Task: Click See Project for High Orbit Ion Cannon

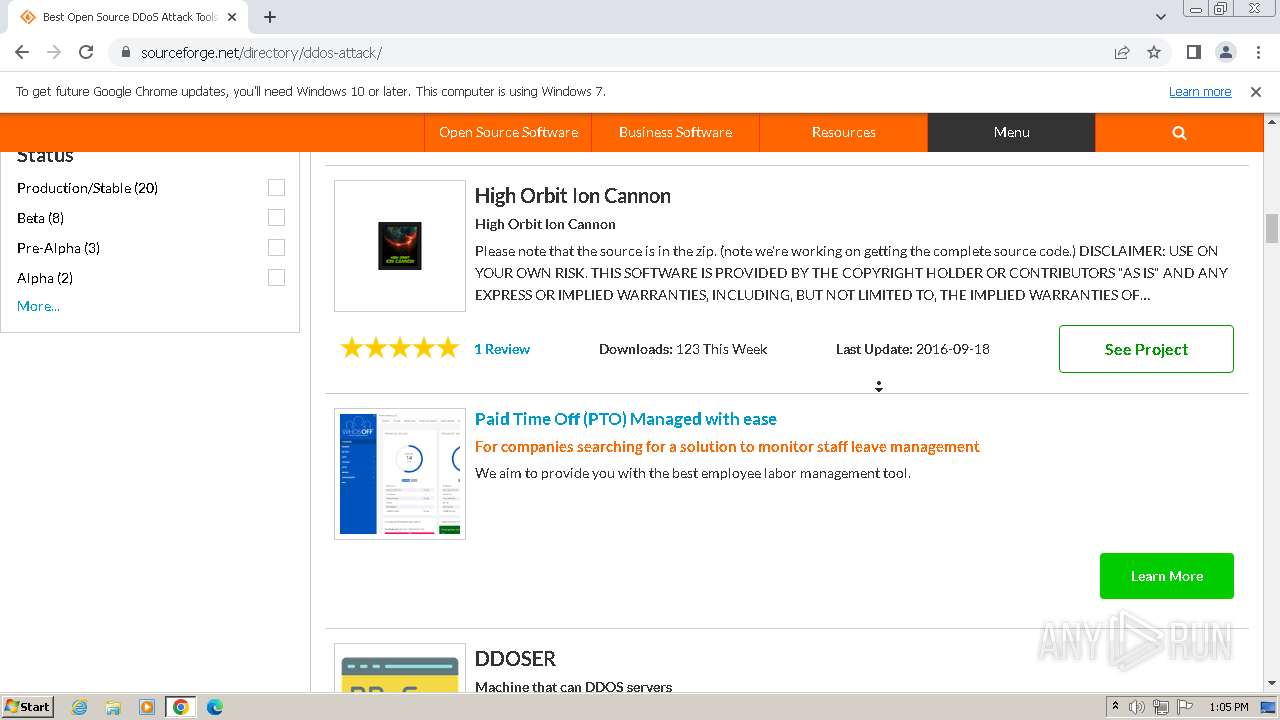Action: [x=1146, y=349]
